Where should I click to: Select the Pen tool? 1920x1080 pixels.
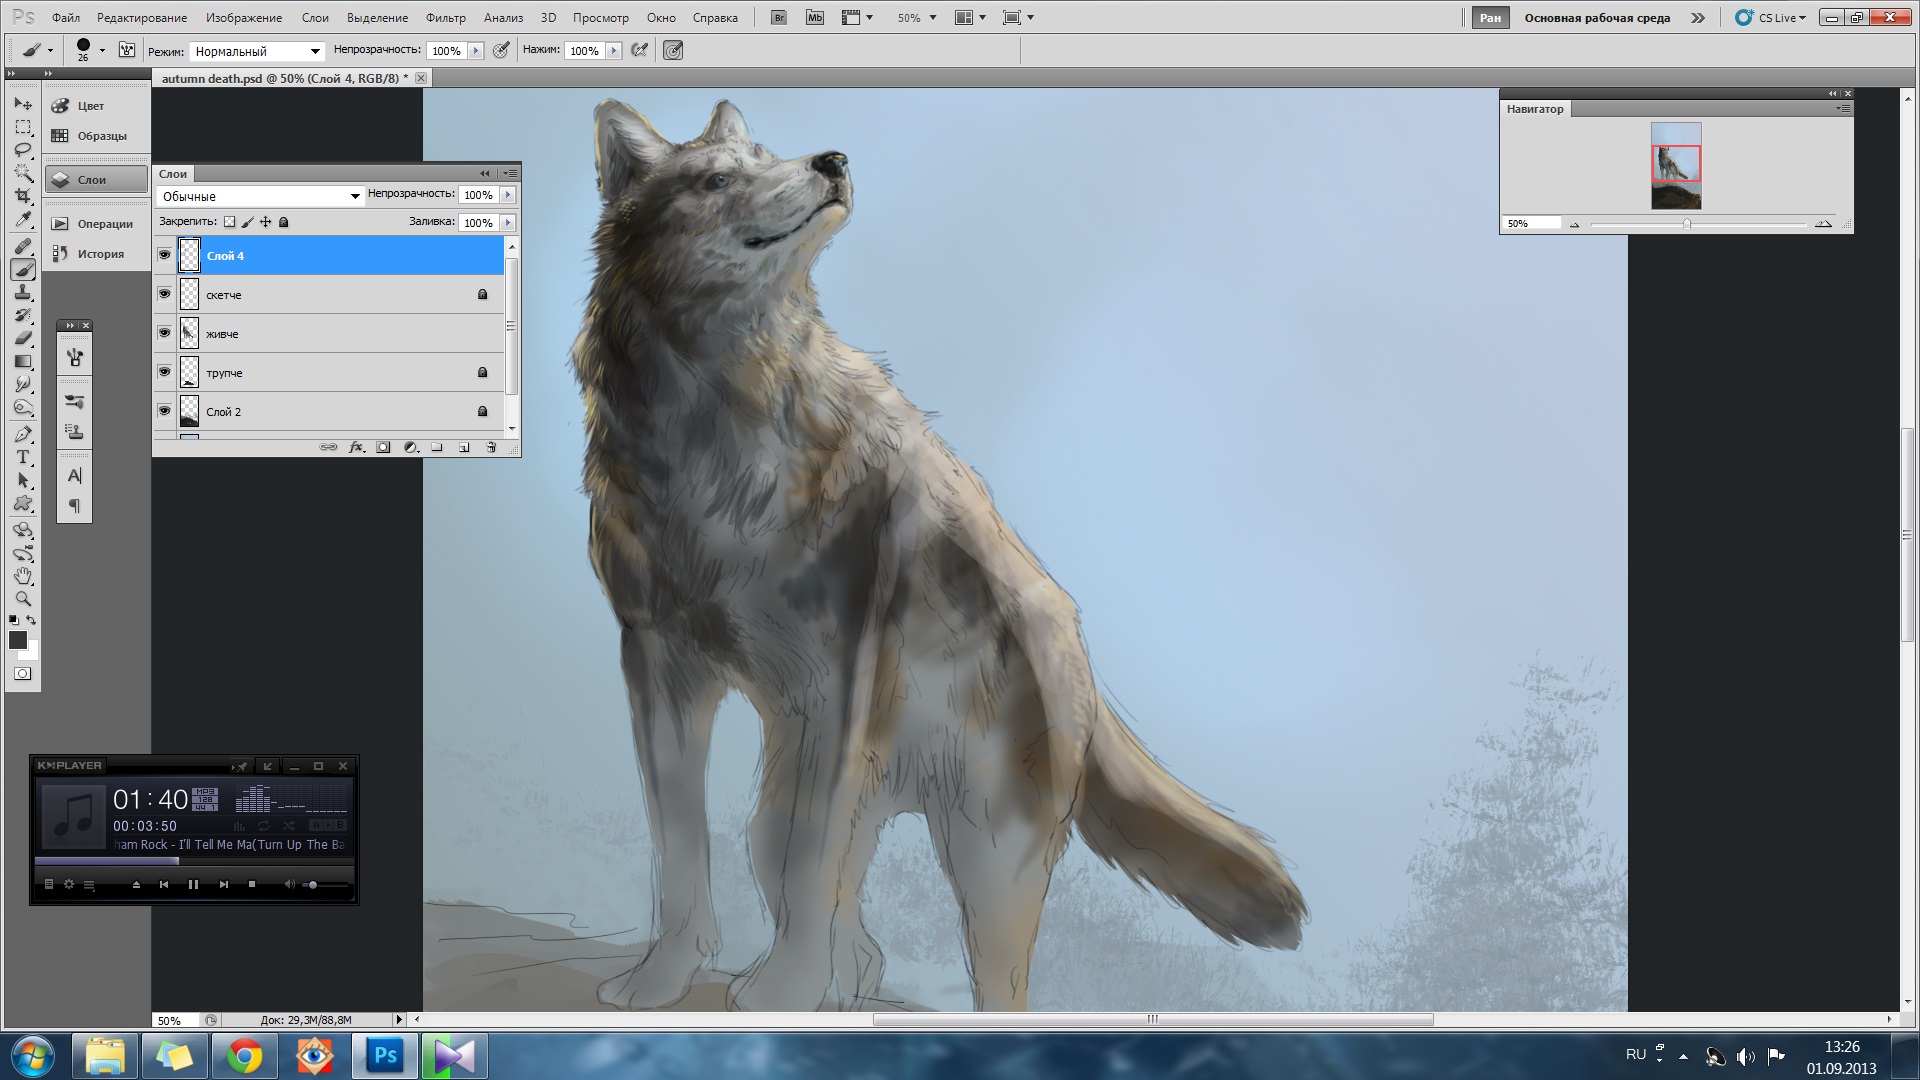coord(23,434)
